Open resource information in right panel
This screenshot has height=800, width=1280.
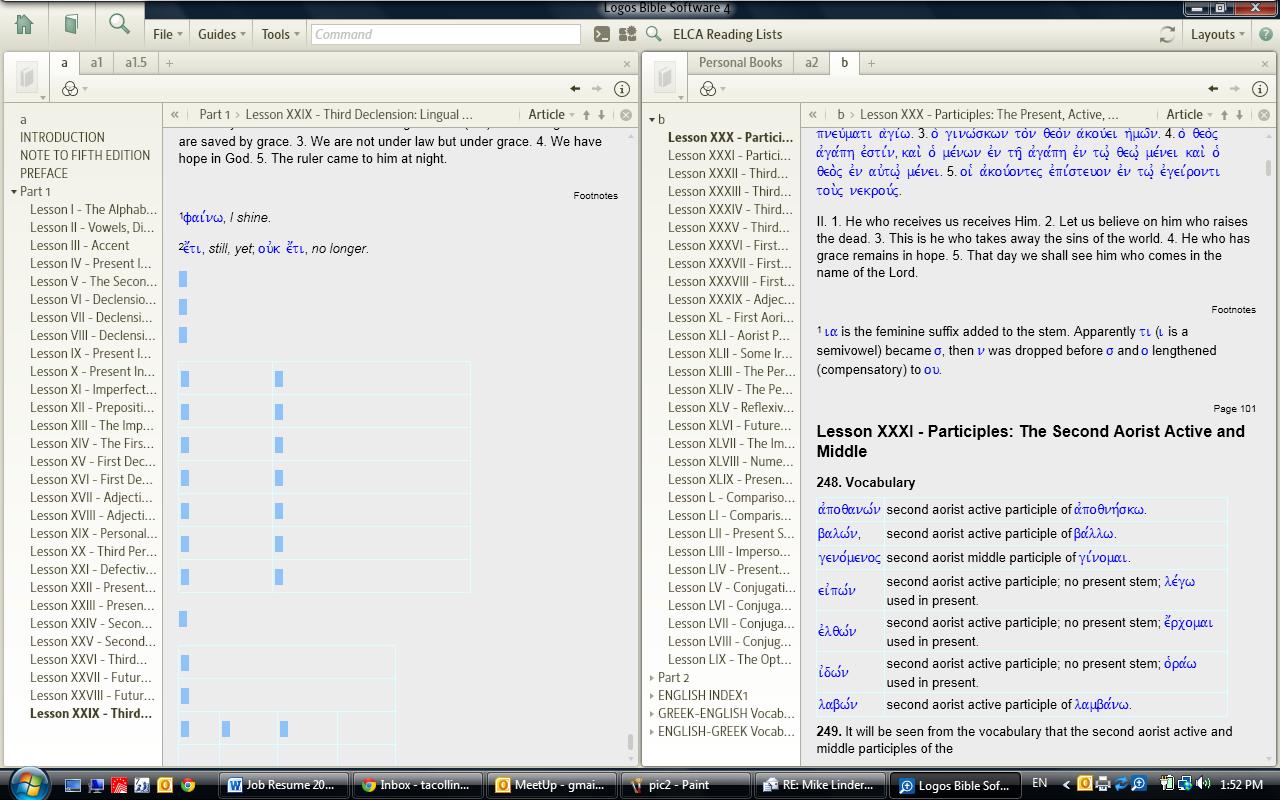1259,89
